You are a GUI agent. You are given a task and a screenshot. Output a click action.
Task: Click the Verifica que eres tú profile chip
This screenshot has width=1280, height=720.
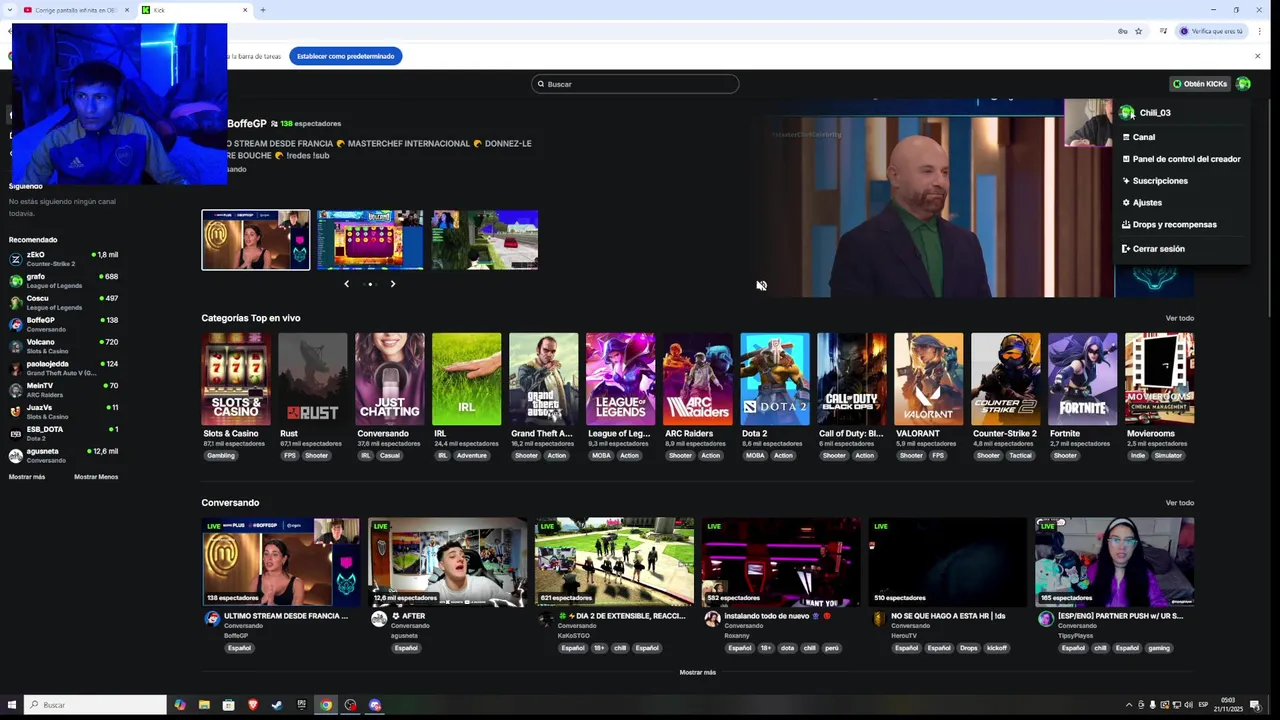(x=1211, y=31)
